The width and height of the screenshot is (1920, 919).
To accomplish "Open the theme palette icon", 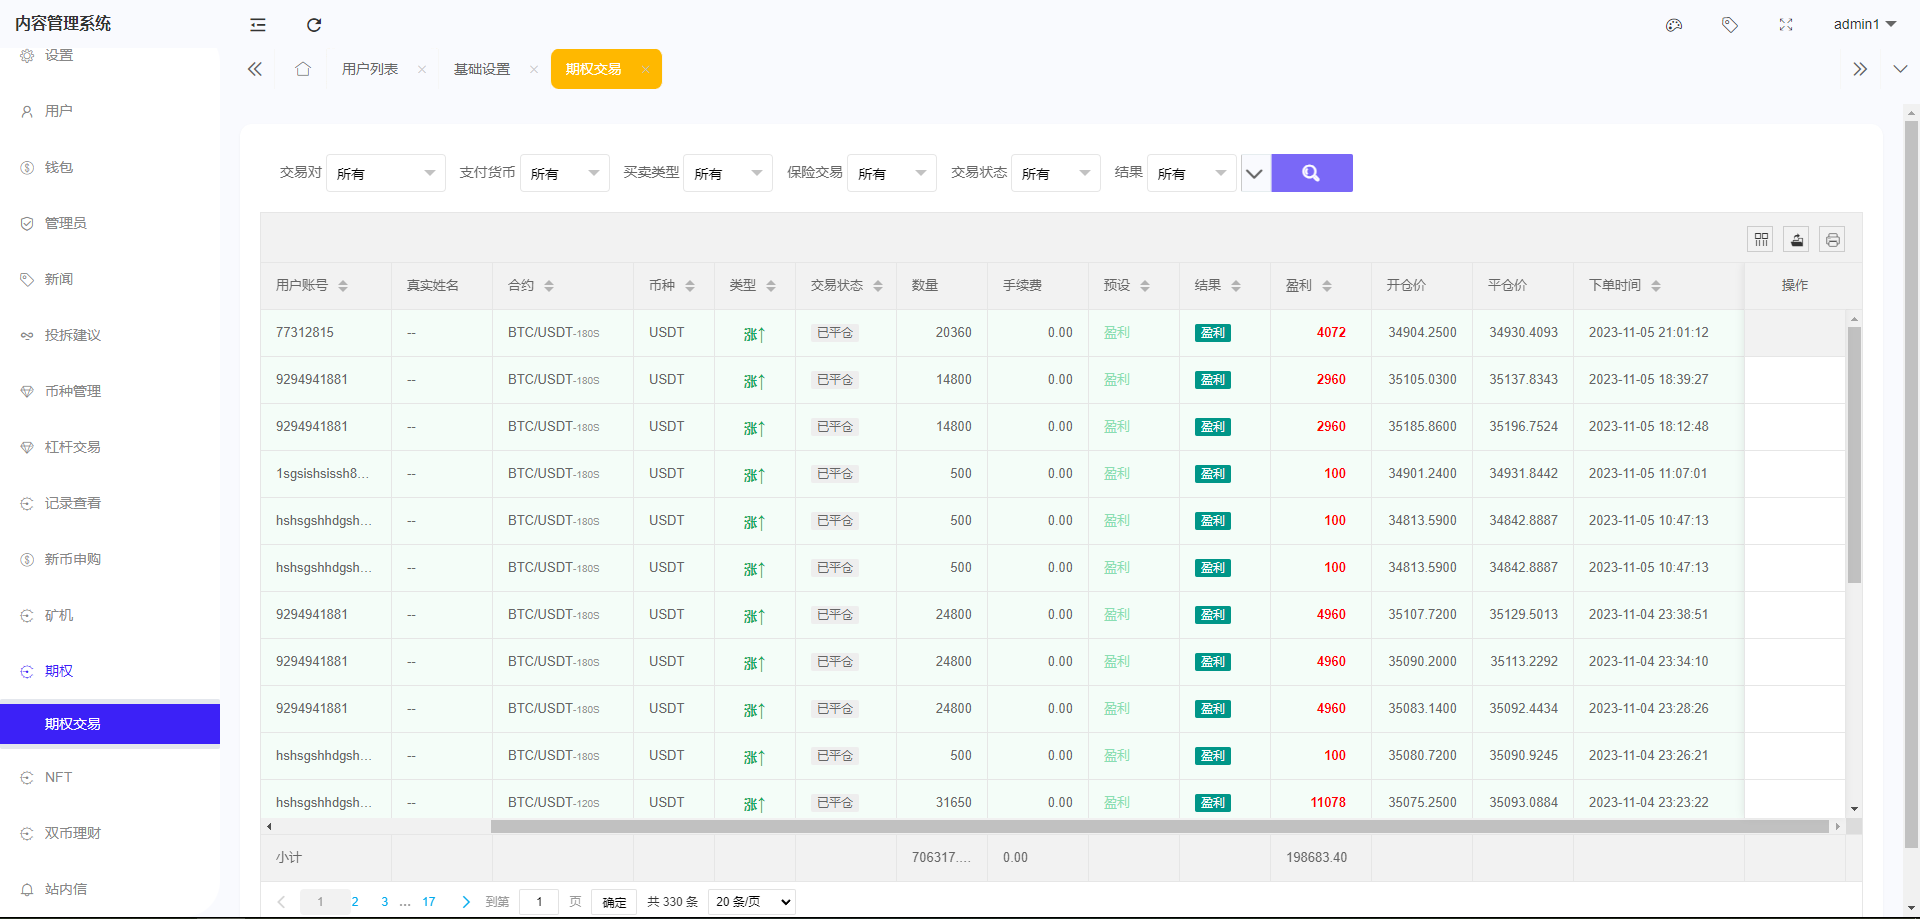I will point(1673,25).
